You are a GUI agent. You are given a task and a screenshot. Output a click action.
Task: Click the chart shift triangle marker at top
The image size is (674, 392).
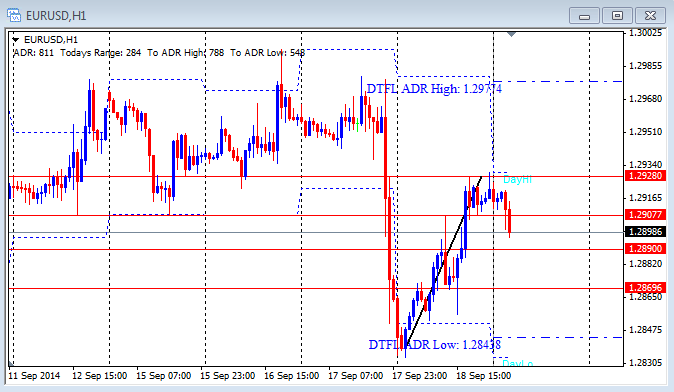coord(511,34)
